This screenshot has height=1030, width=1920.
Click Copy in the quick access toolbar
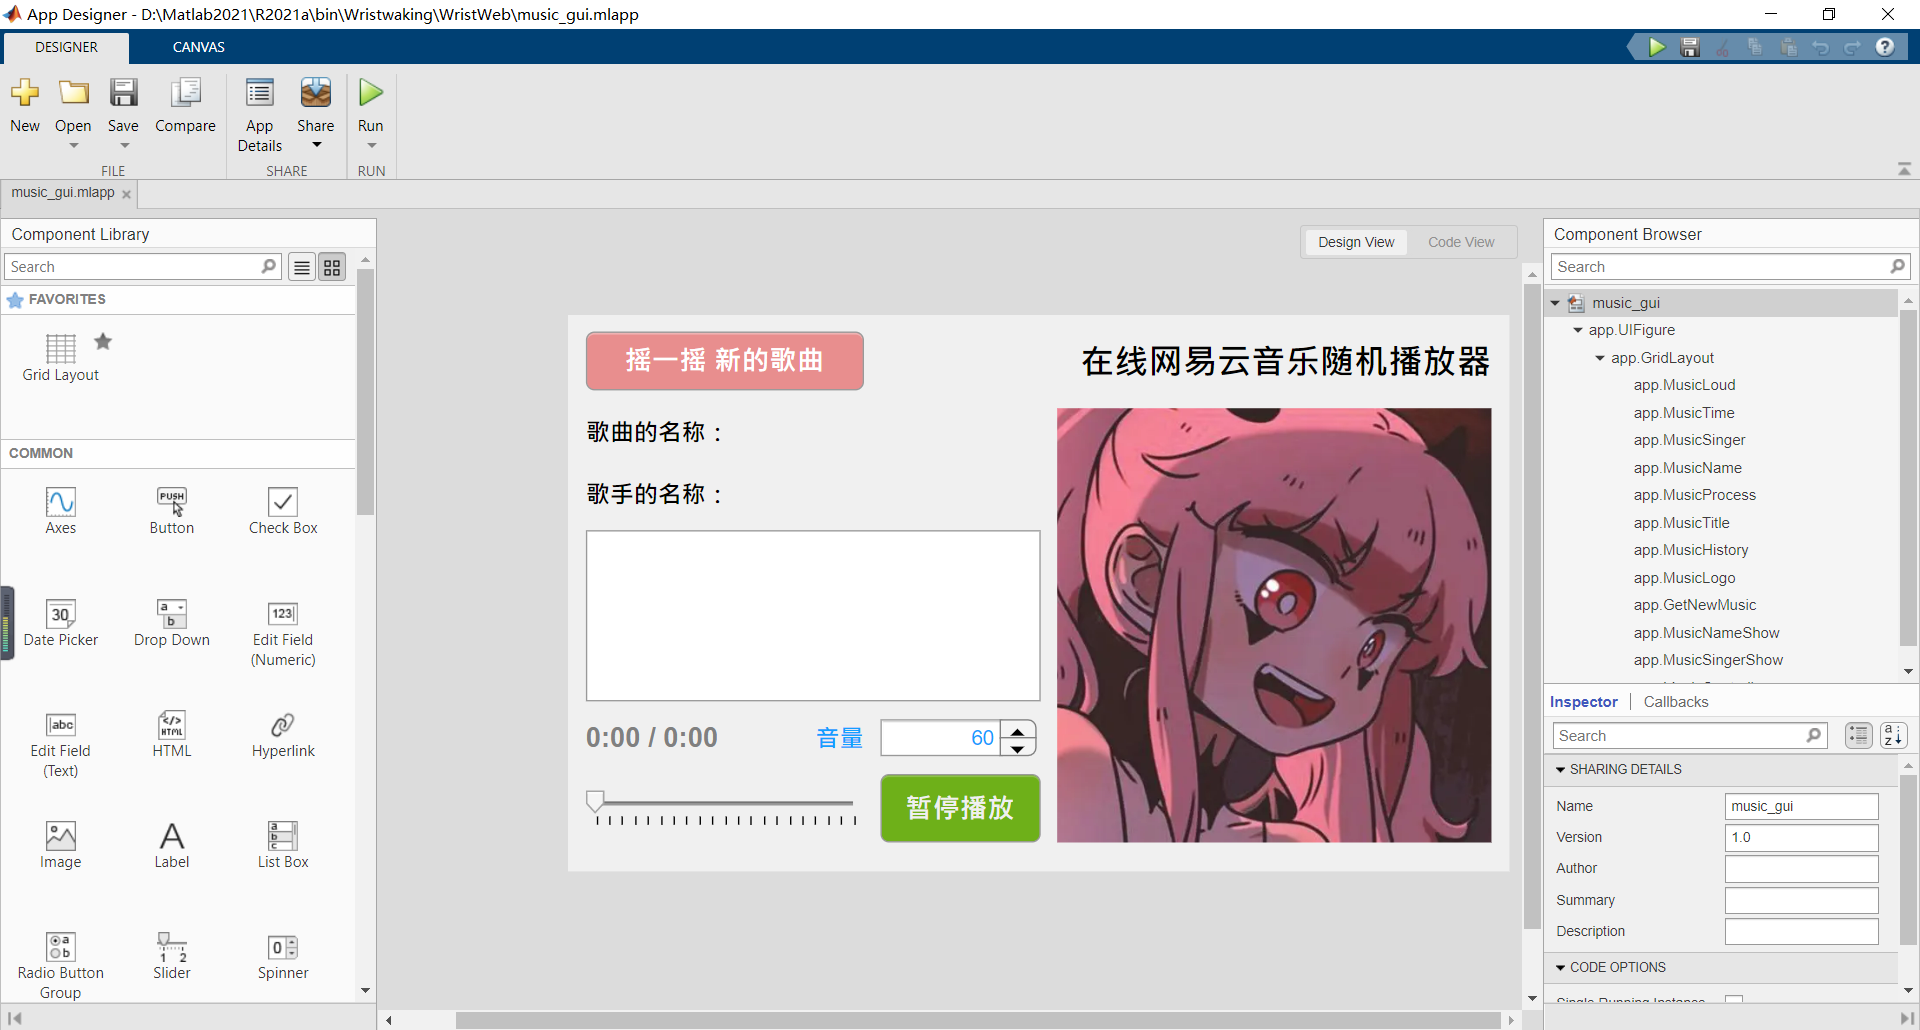(x=1755, y=47)
